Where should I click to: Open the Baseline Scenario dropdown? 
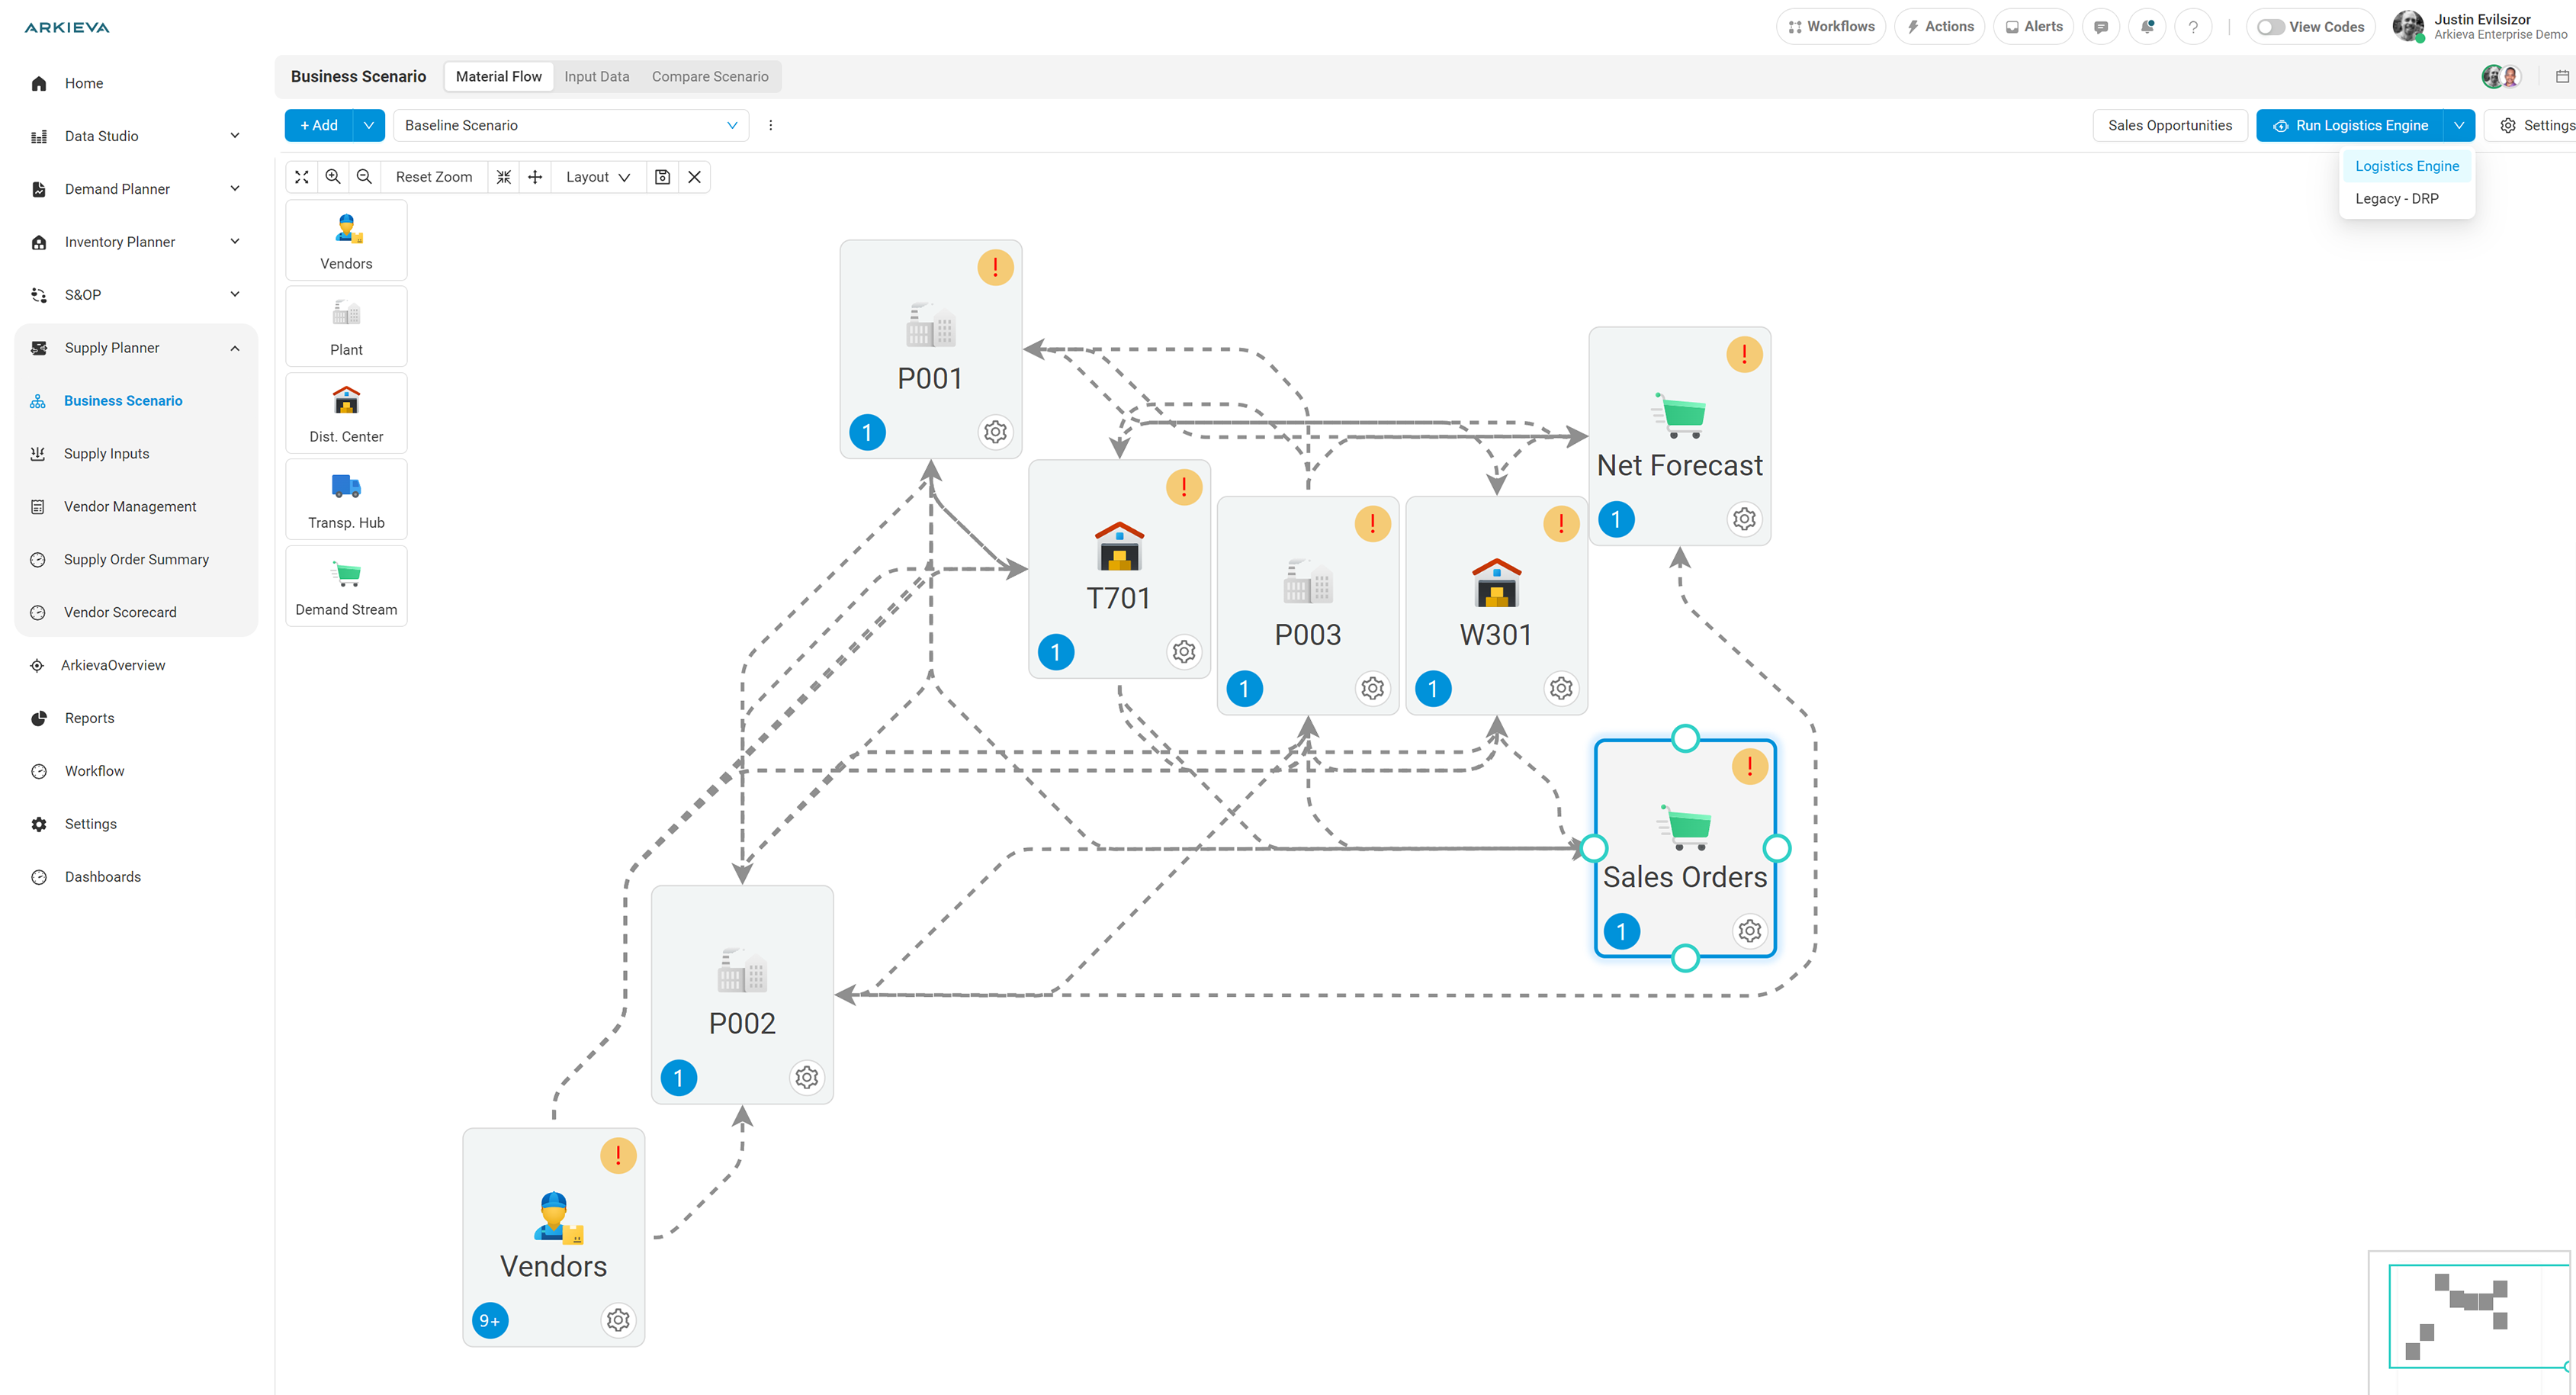coord(571,125)
